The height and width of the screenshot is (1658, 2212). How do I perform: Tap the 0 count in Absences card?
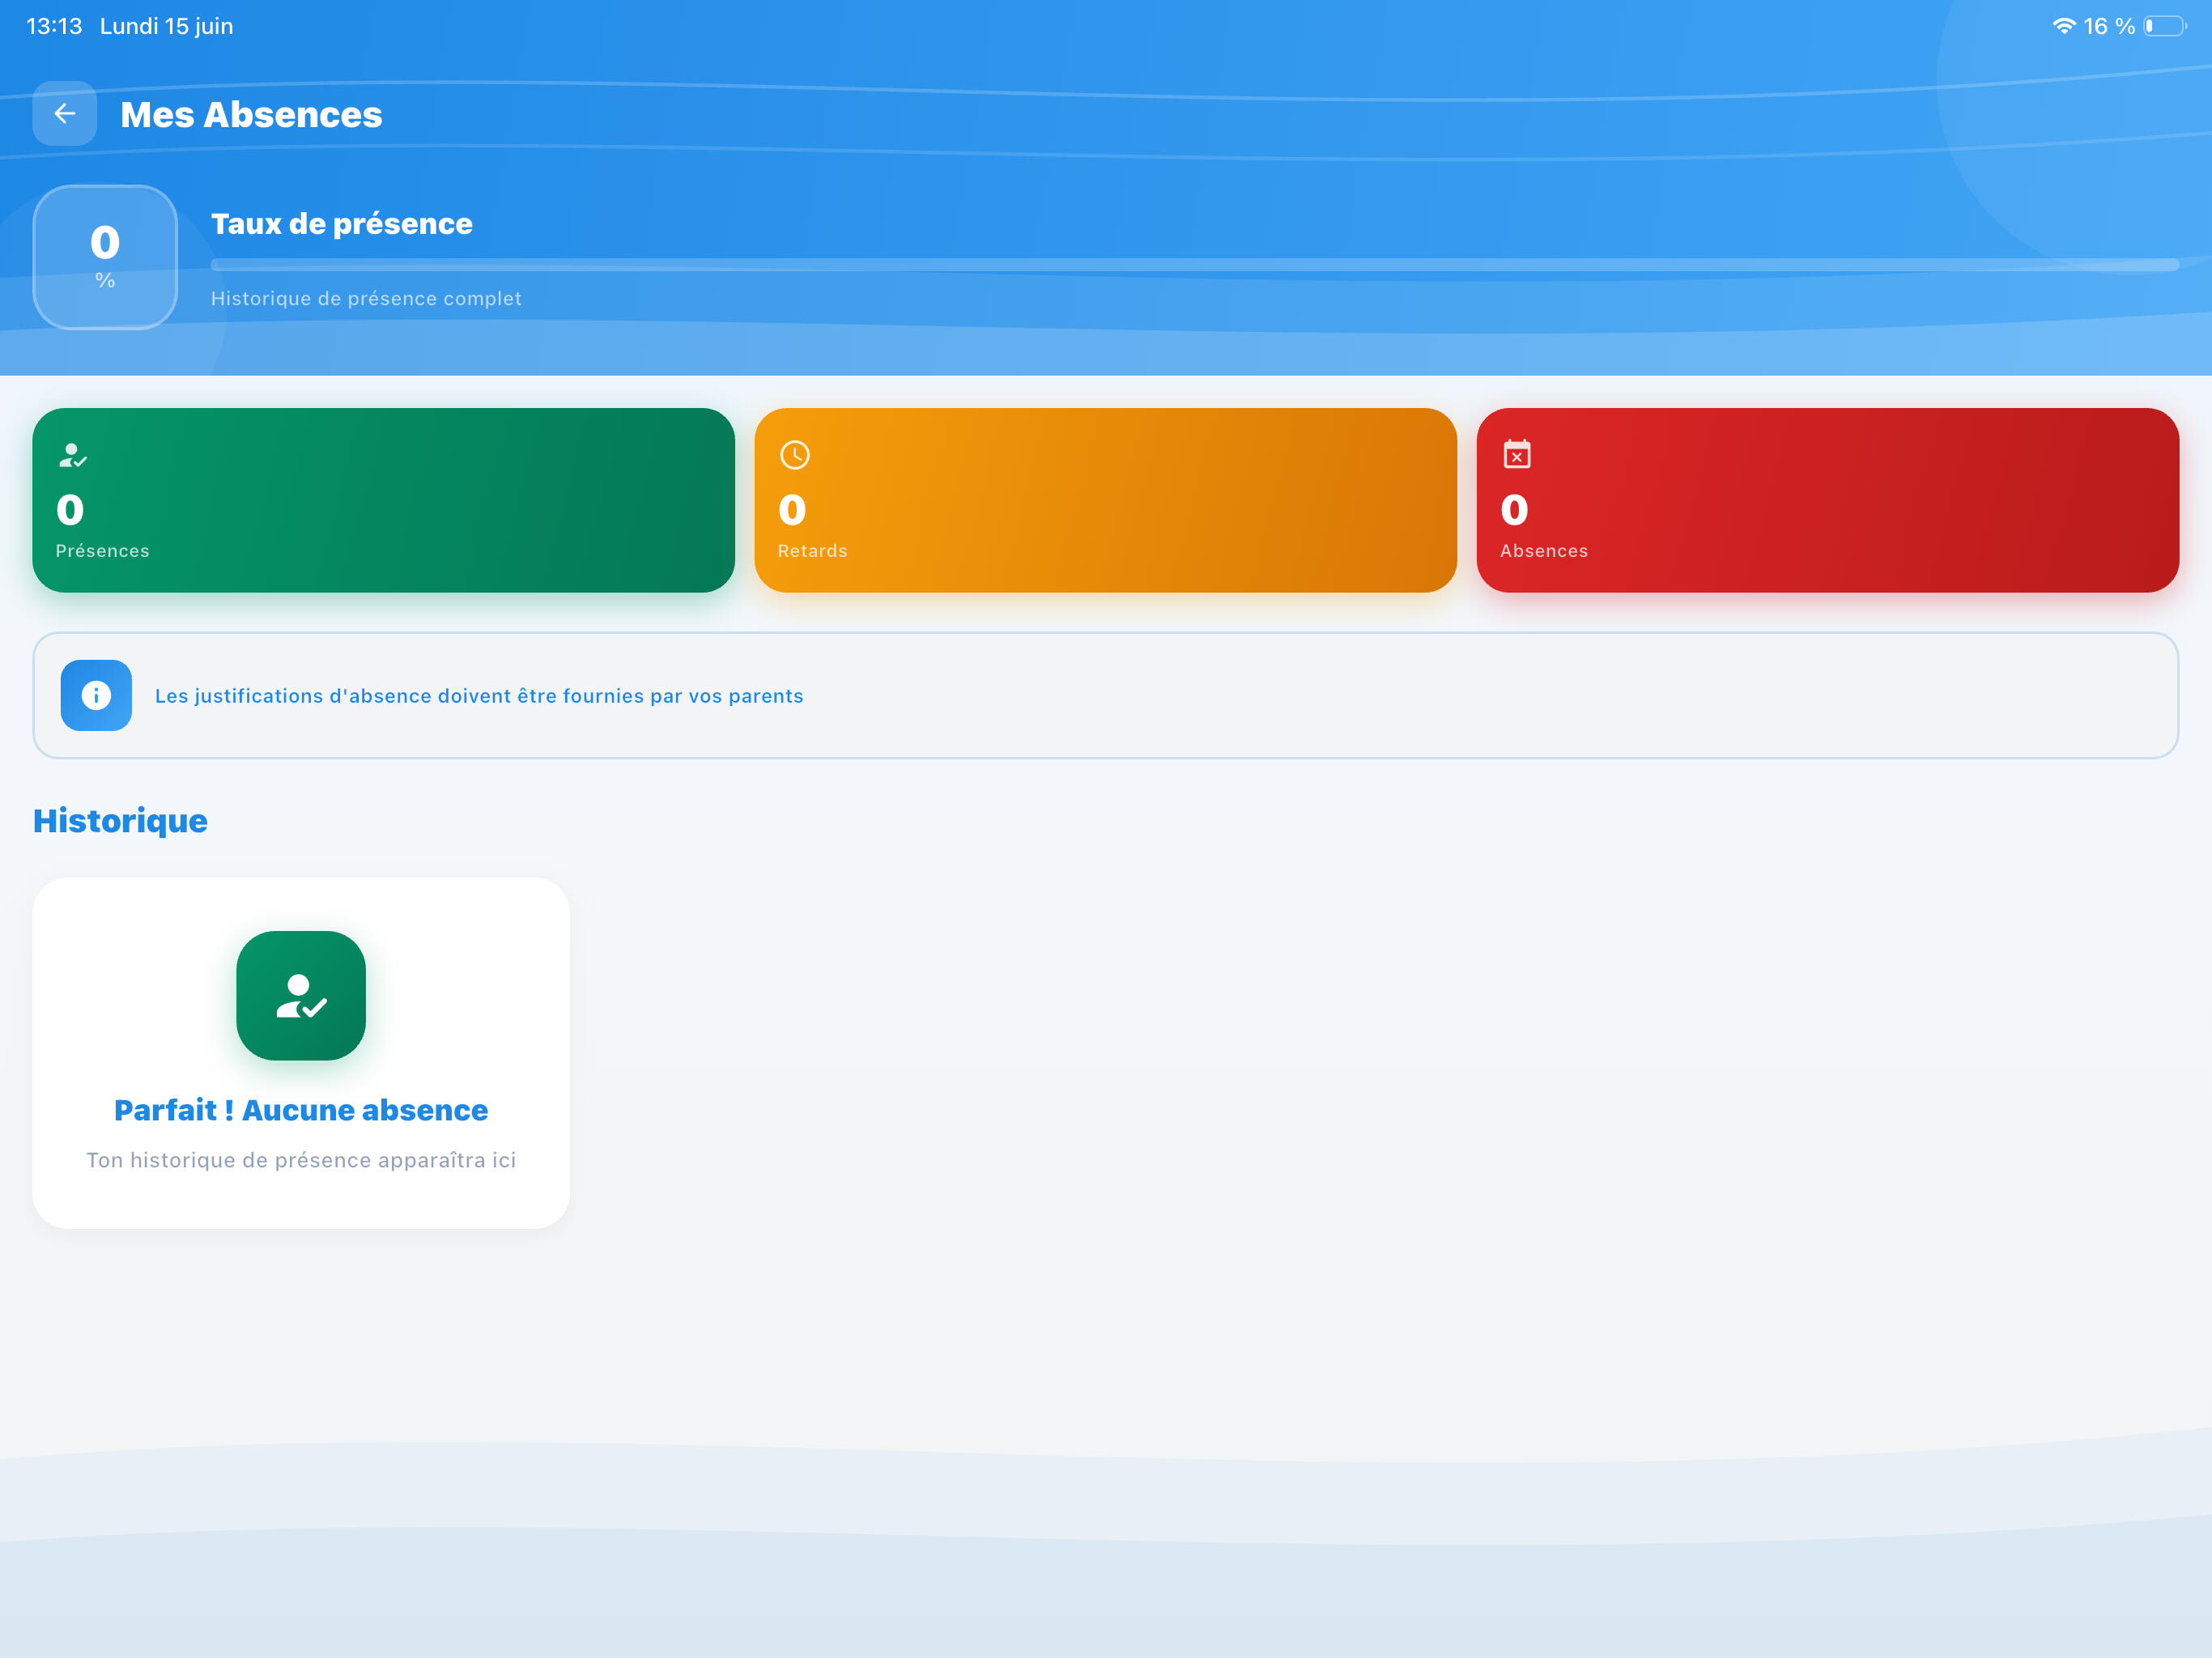click(1514, 510)
